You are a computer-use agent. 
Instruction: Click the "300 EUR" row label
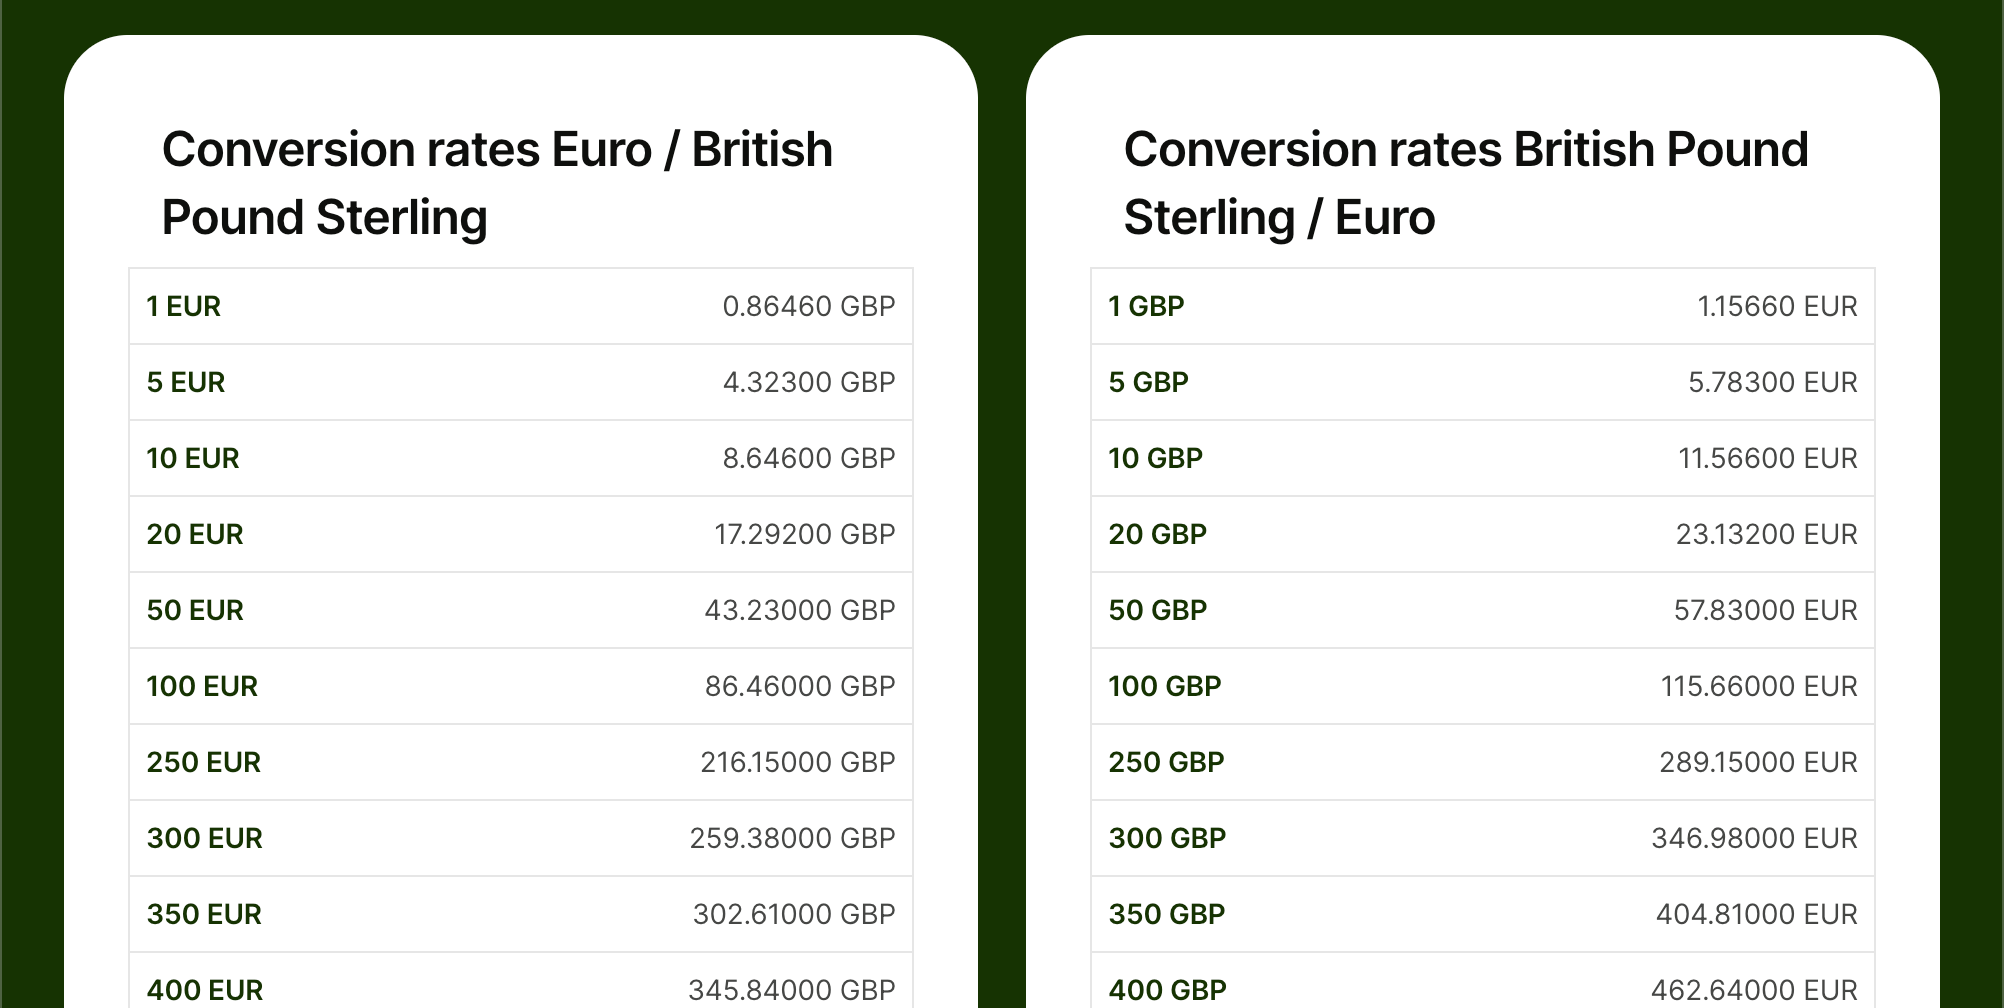click(205, 838)
